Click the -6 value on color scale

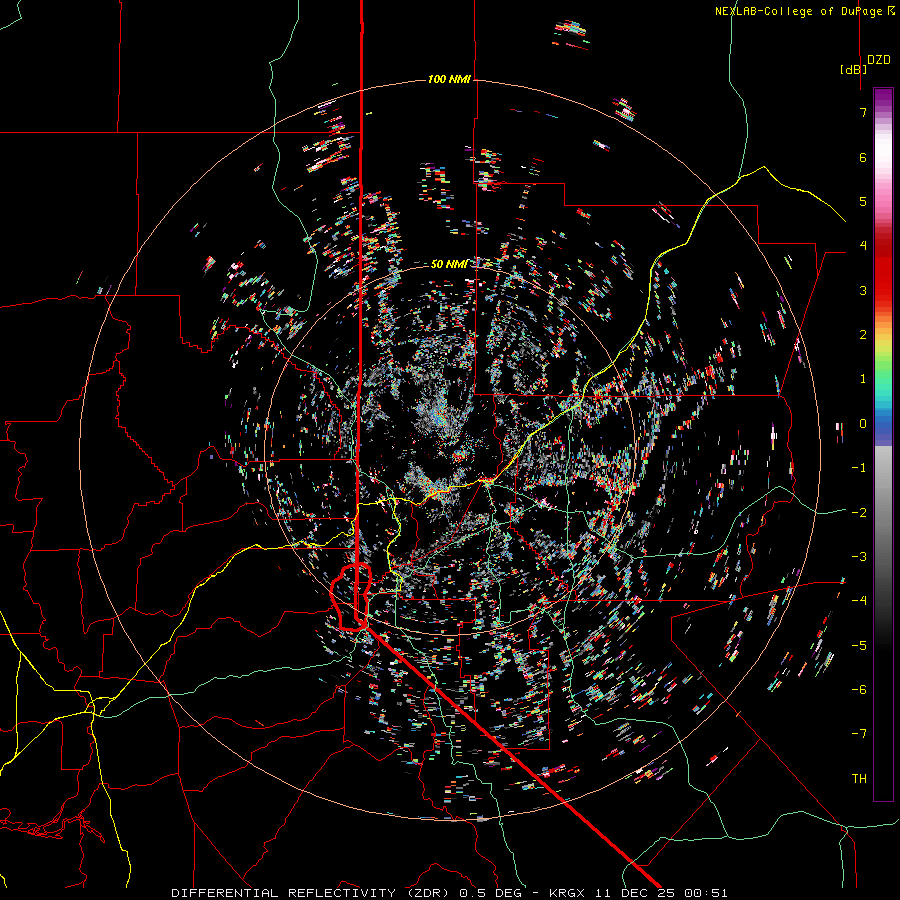click(x=859, y=690)
